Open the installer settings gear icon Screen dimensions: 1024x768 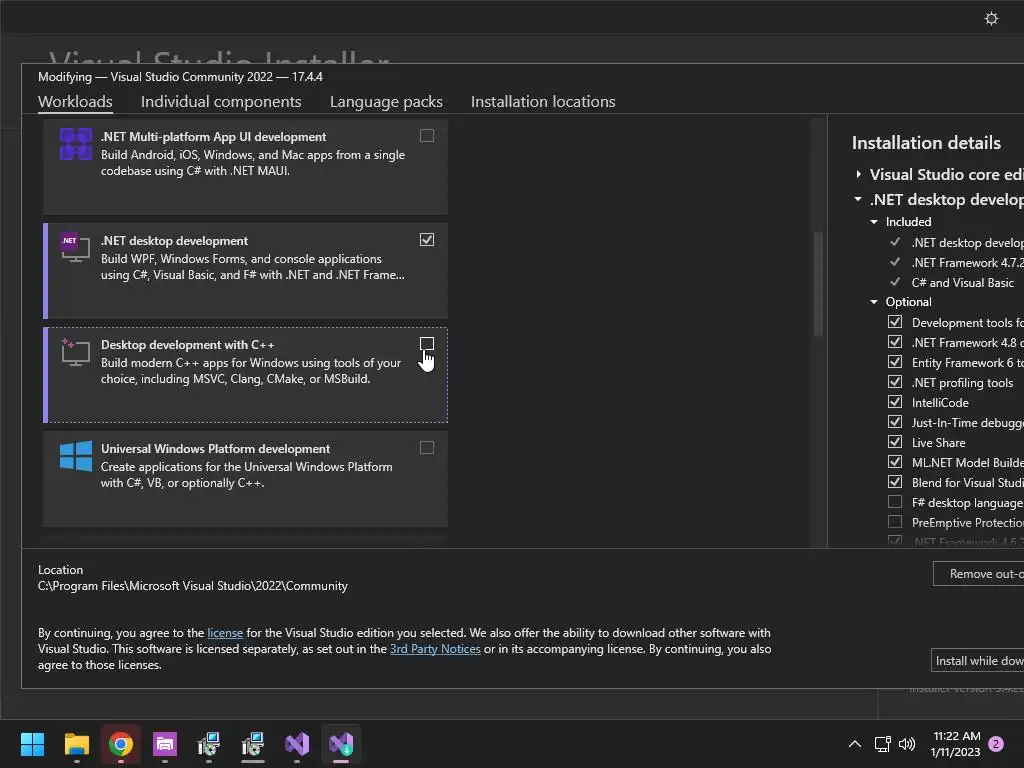991,18
